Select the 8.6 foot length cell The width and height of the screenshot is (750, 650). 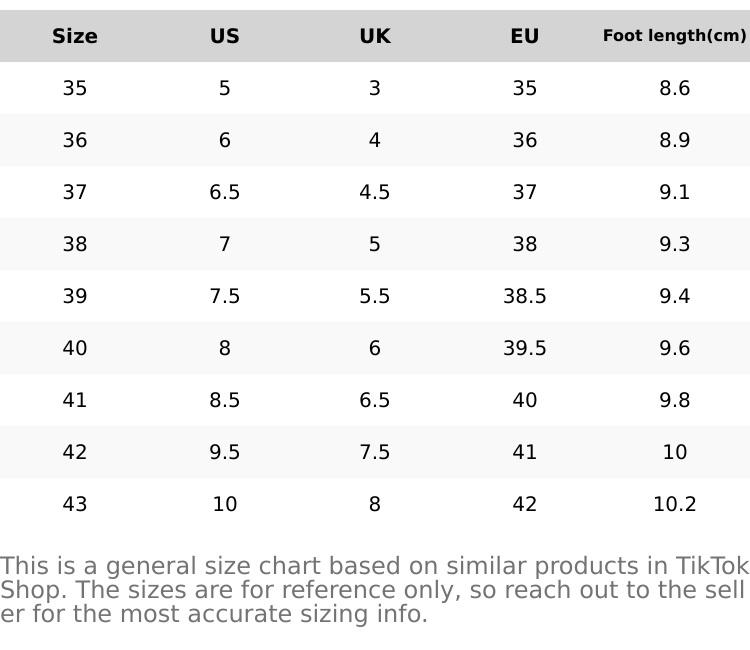pos(675,88)
